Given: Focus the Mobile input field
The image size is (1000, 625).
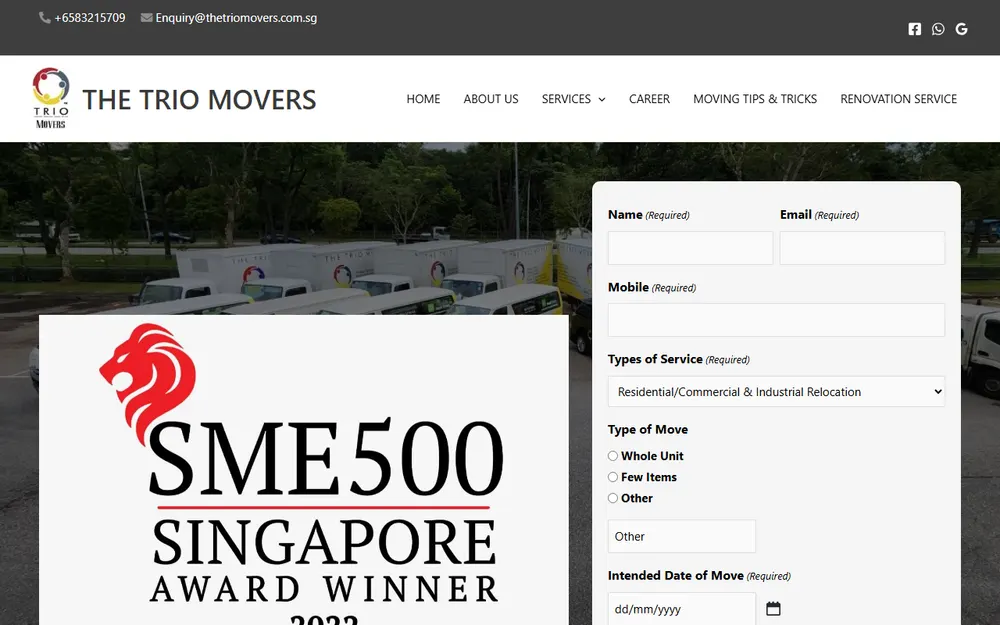Looking at the screenshot, I should (776, 320).
